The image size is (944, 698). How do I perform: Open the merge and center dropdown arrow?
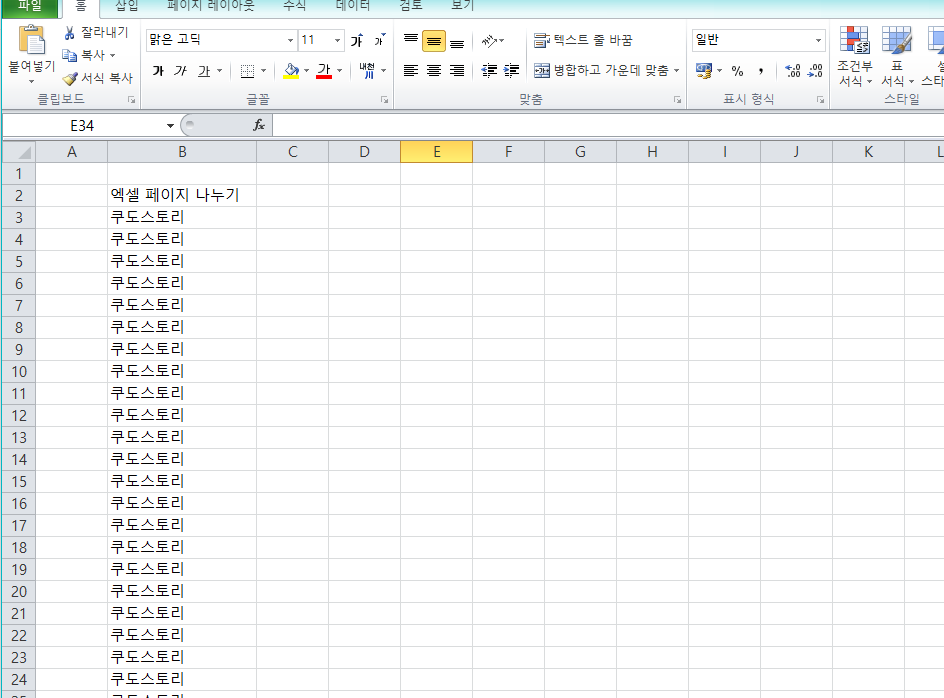point(677,71)
